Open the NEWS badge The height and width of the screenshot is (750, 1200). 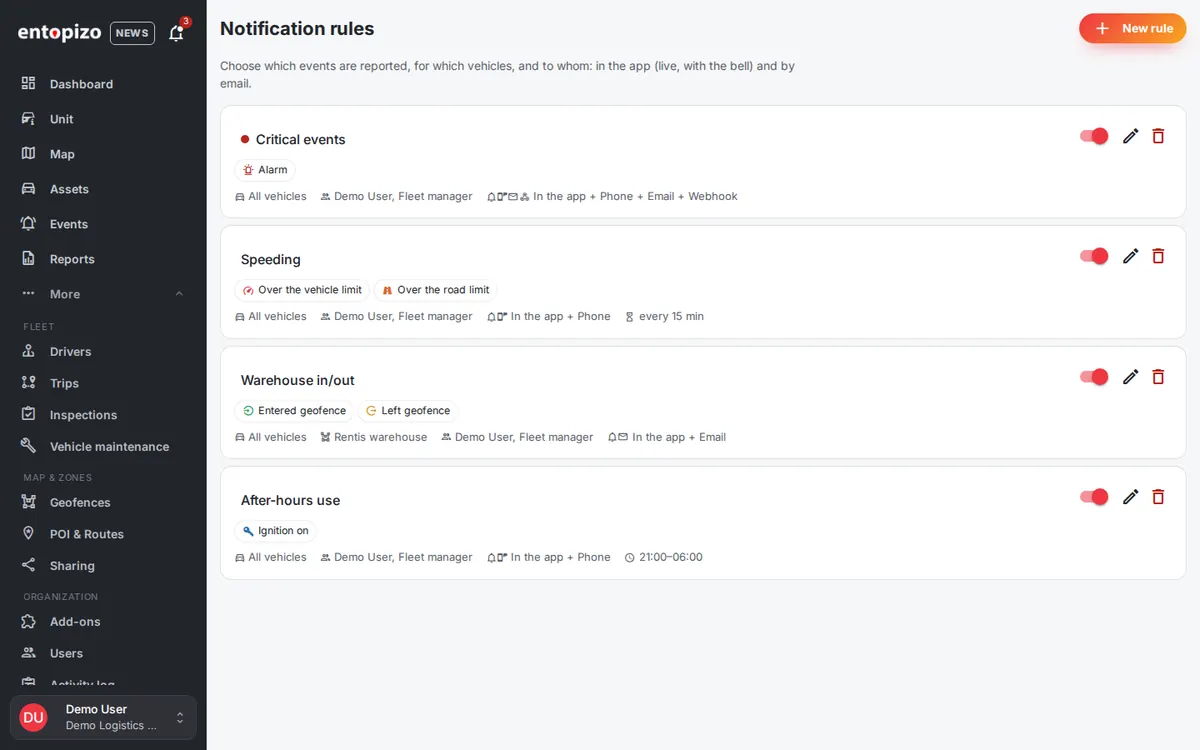tap(132, 33)
